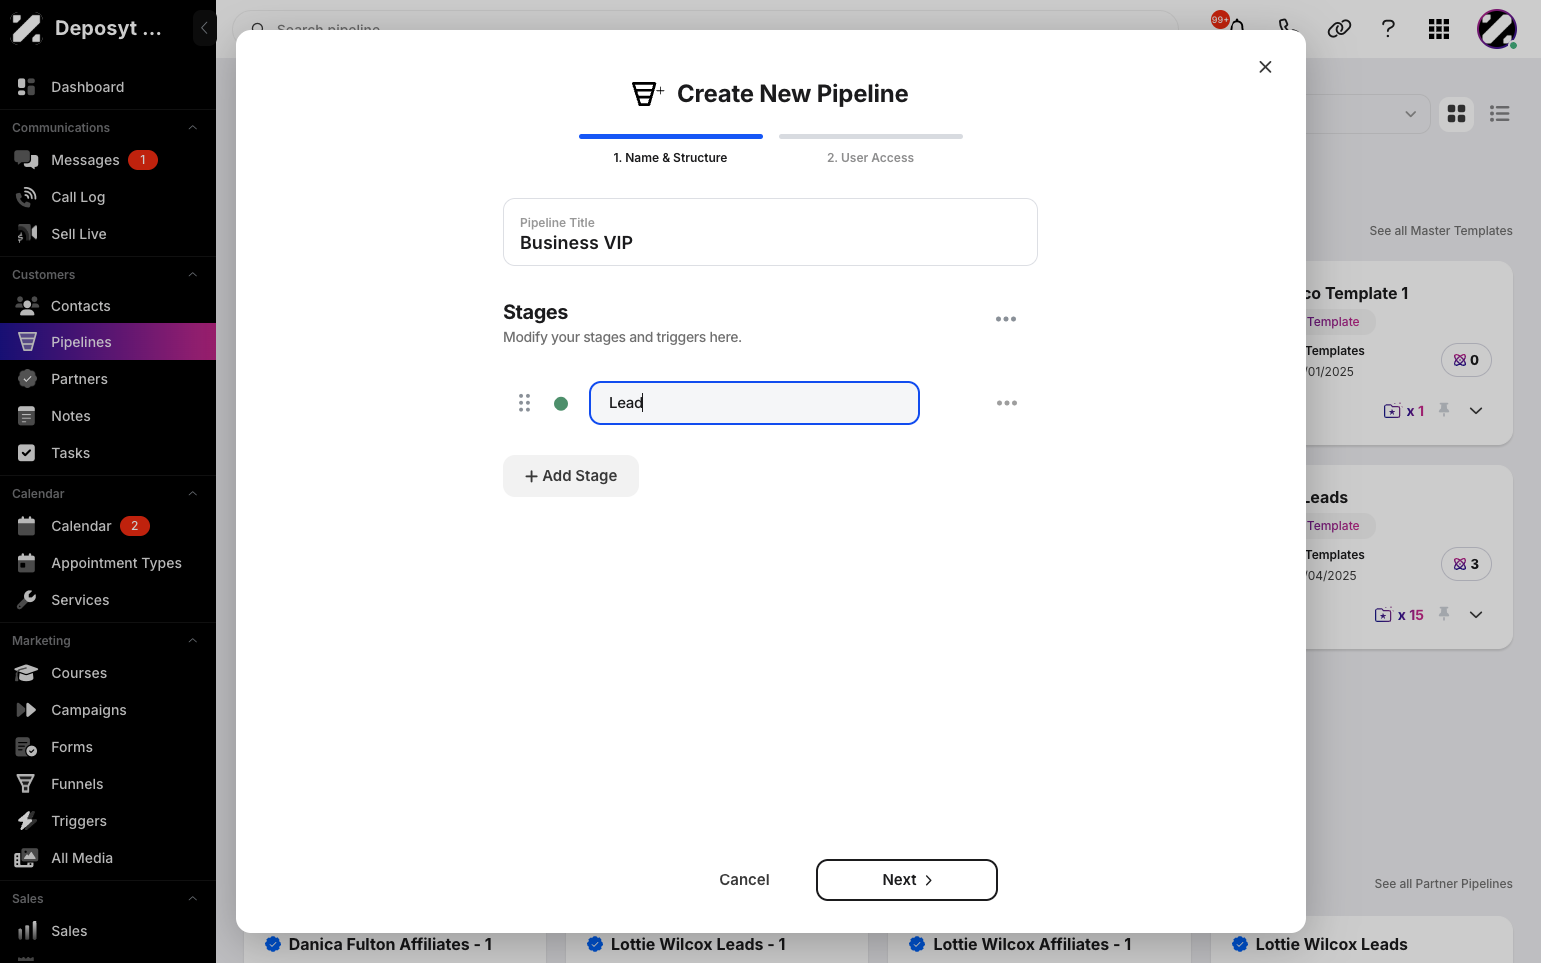This screenshot has height=963, width=1541.
Task: Switch to grid view in Pipelines page
Action: 1457,114
